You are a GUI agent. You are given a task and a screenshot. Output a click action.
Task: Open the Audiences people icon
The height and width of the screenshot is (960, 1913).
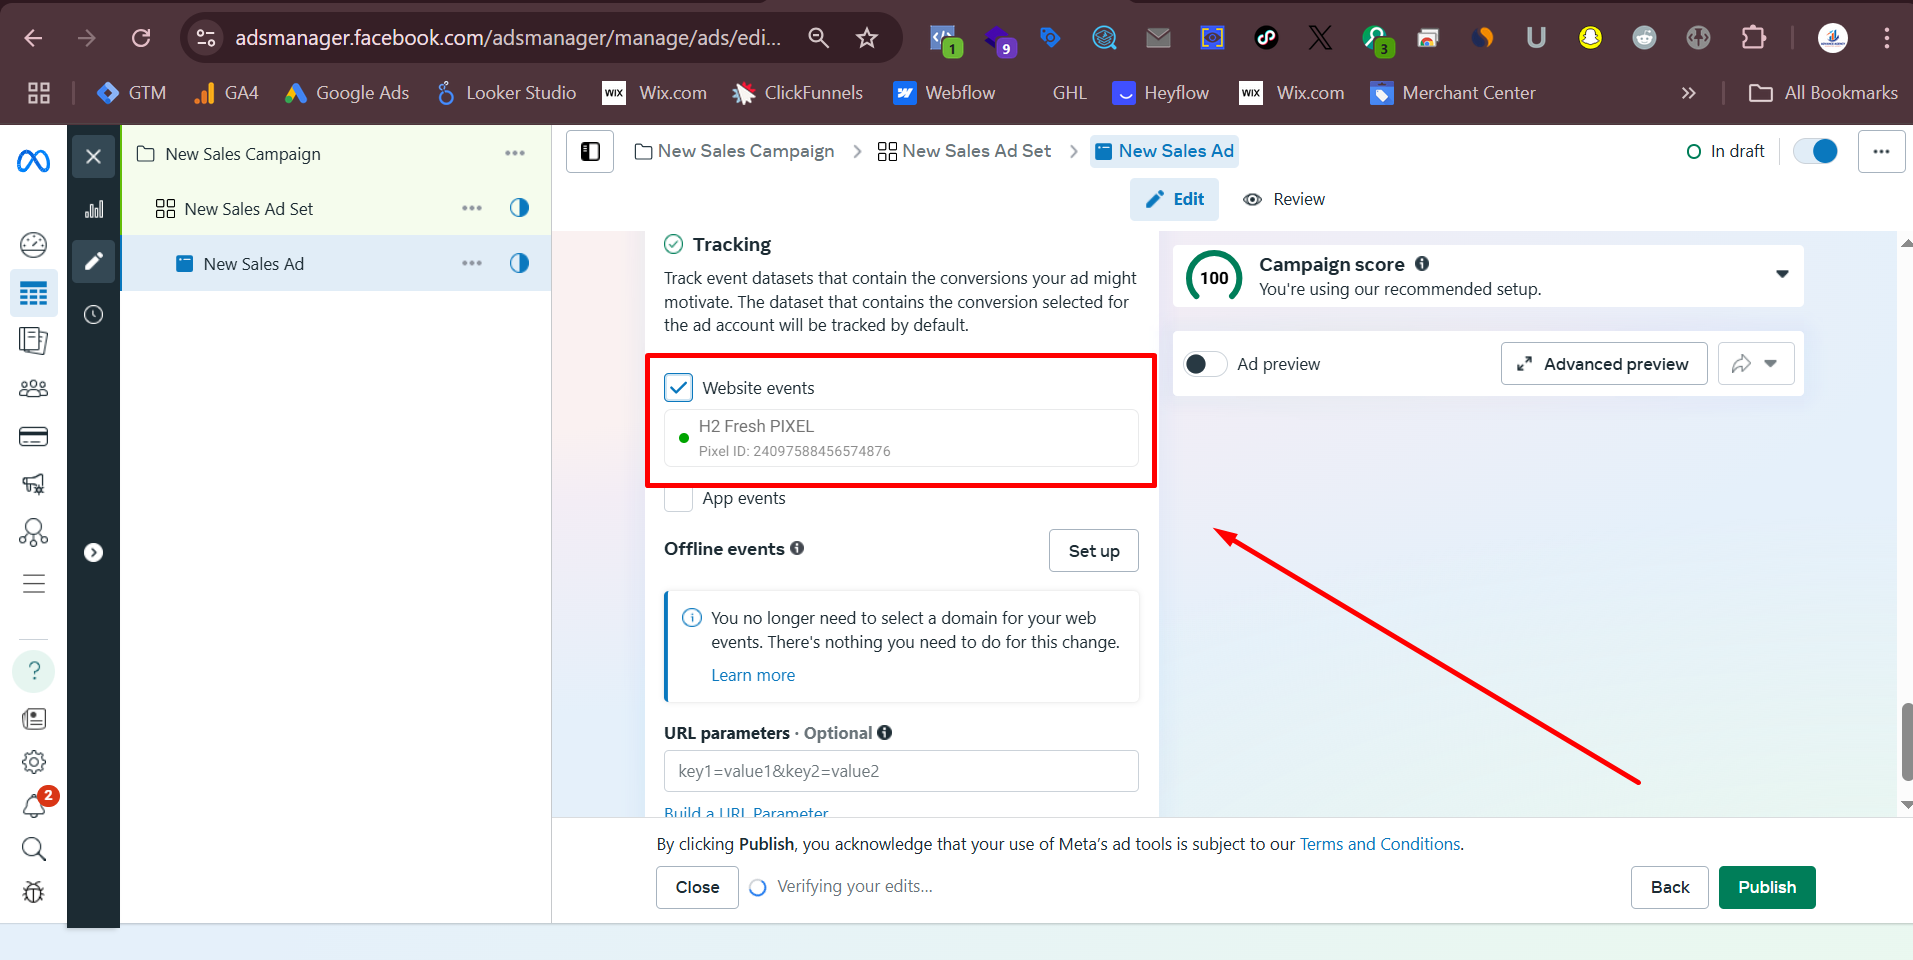tap(33, 389)
